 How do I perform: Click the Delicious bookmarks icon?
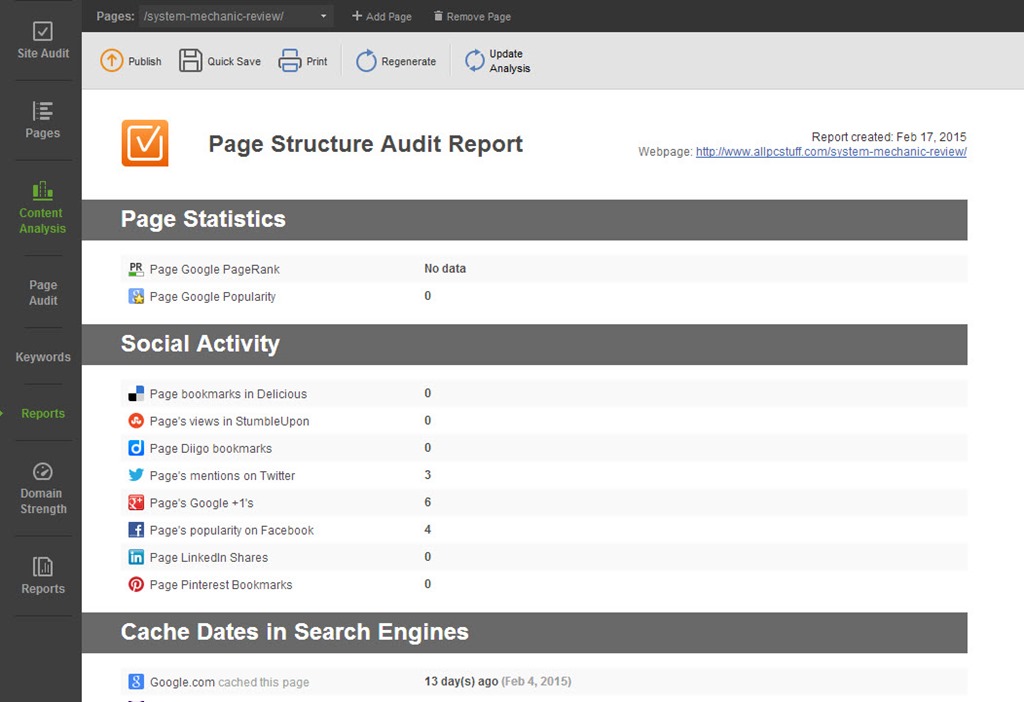(x=136, y=393)
